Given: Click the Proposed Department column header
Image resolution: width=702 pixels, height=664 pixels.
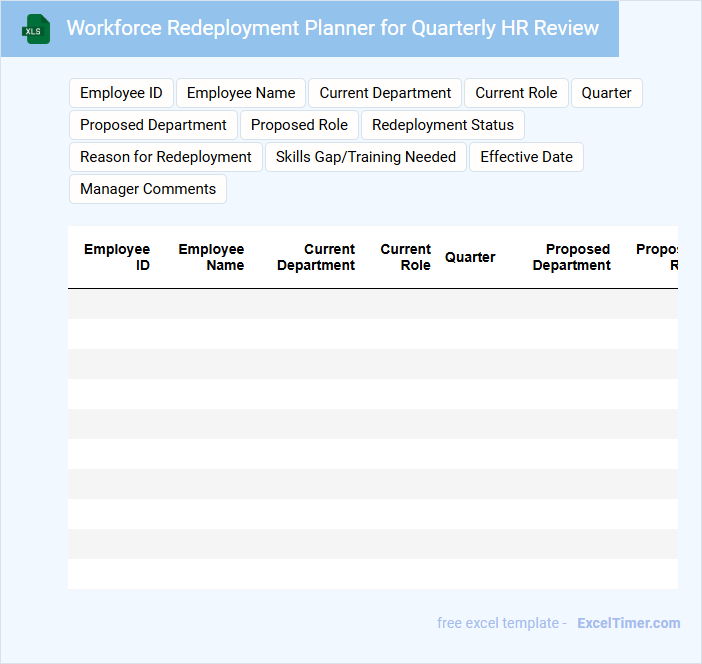Looking at the screenshot, I should click(x=571, y=257).
